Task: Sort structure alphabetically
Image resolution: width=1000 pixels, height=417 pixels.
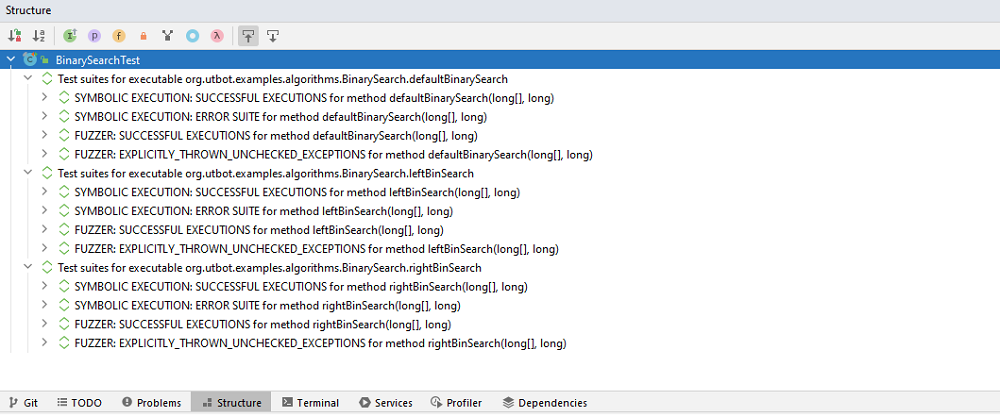Action: pyautogui.click(x=39, y=36)
